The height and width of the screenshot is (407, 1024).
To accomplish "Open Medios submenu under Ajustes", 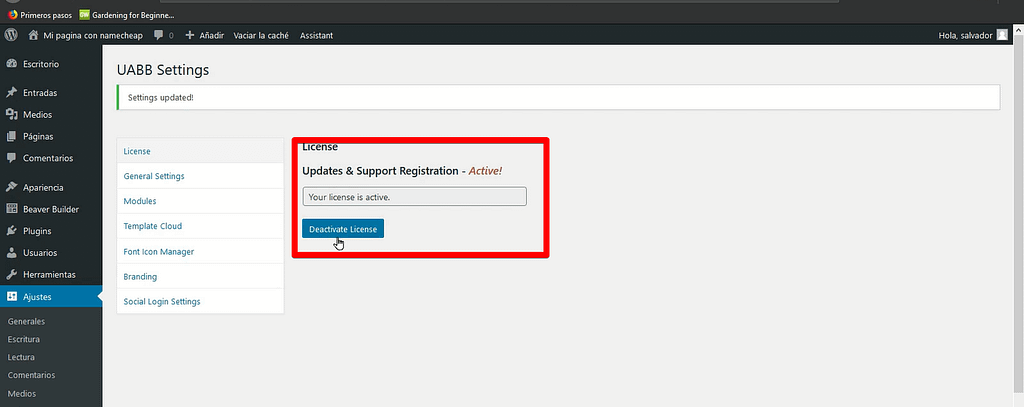I will pos(22,393).
